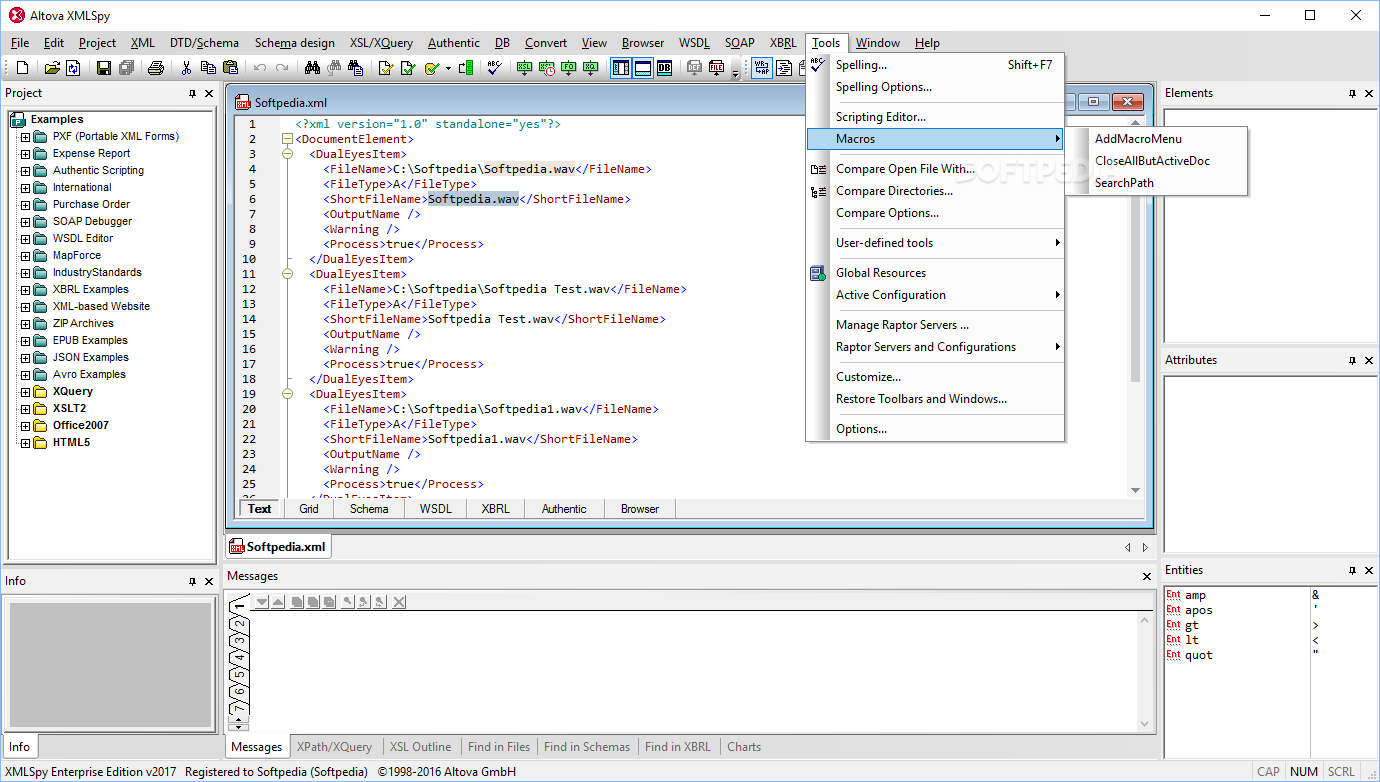Click the XSL-FO transformation icon
This screenshot has width=1380, height=782.
[569, 68]
